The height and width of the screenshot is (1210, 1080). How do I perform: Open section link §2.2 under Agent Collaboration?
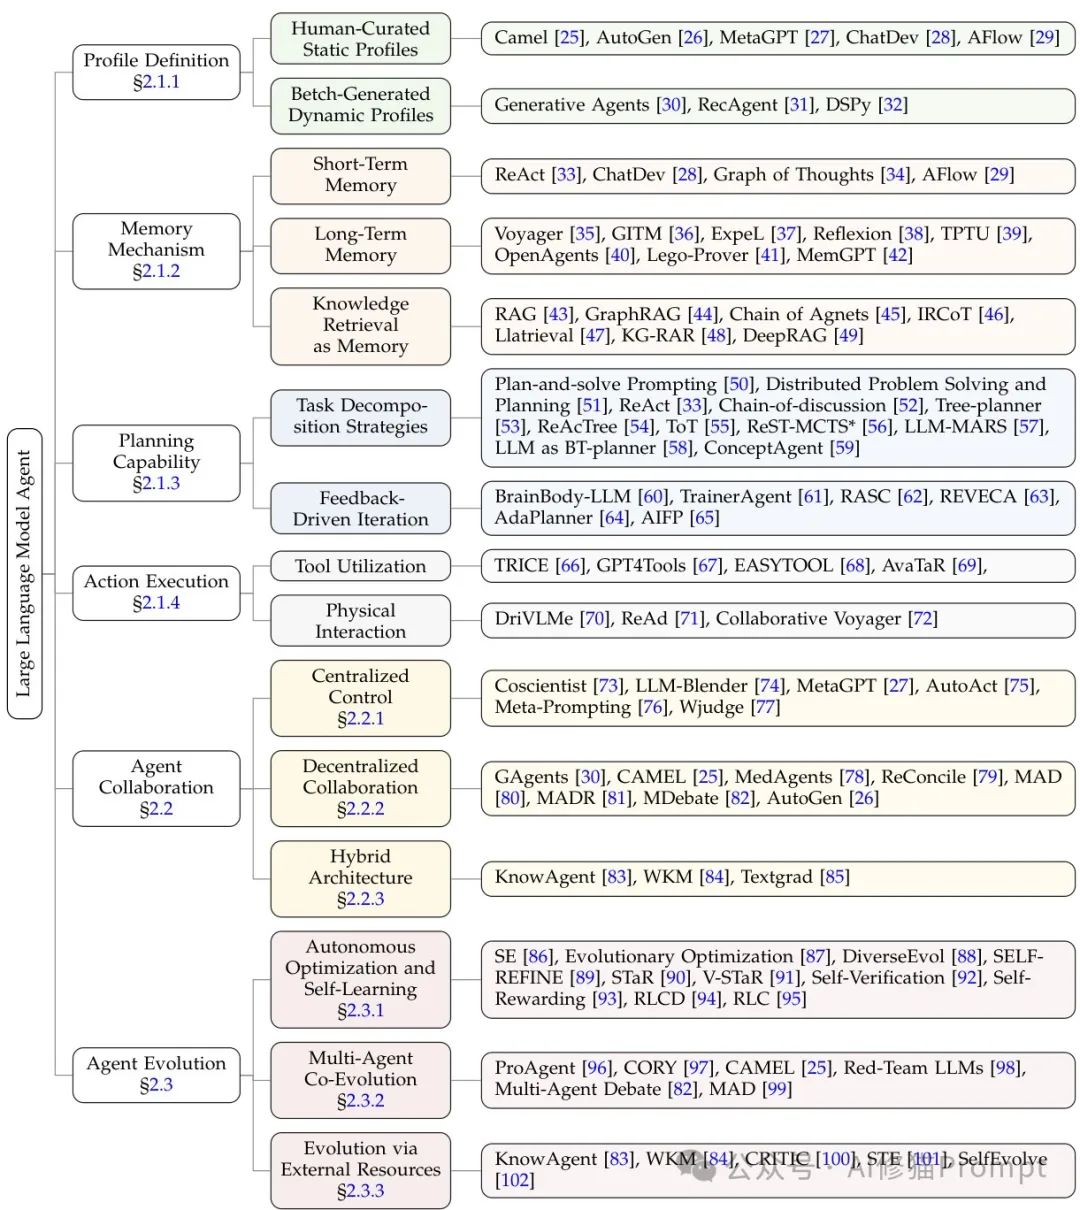pyautogui.click(x=156, y=808)
